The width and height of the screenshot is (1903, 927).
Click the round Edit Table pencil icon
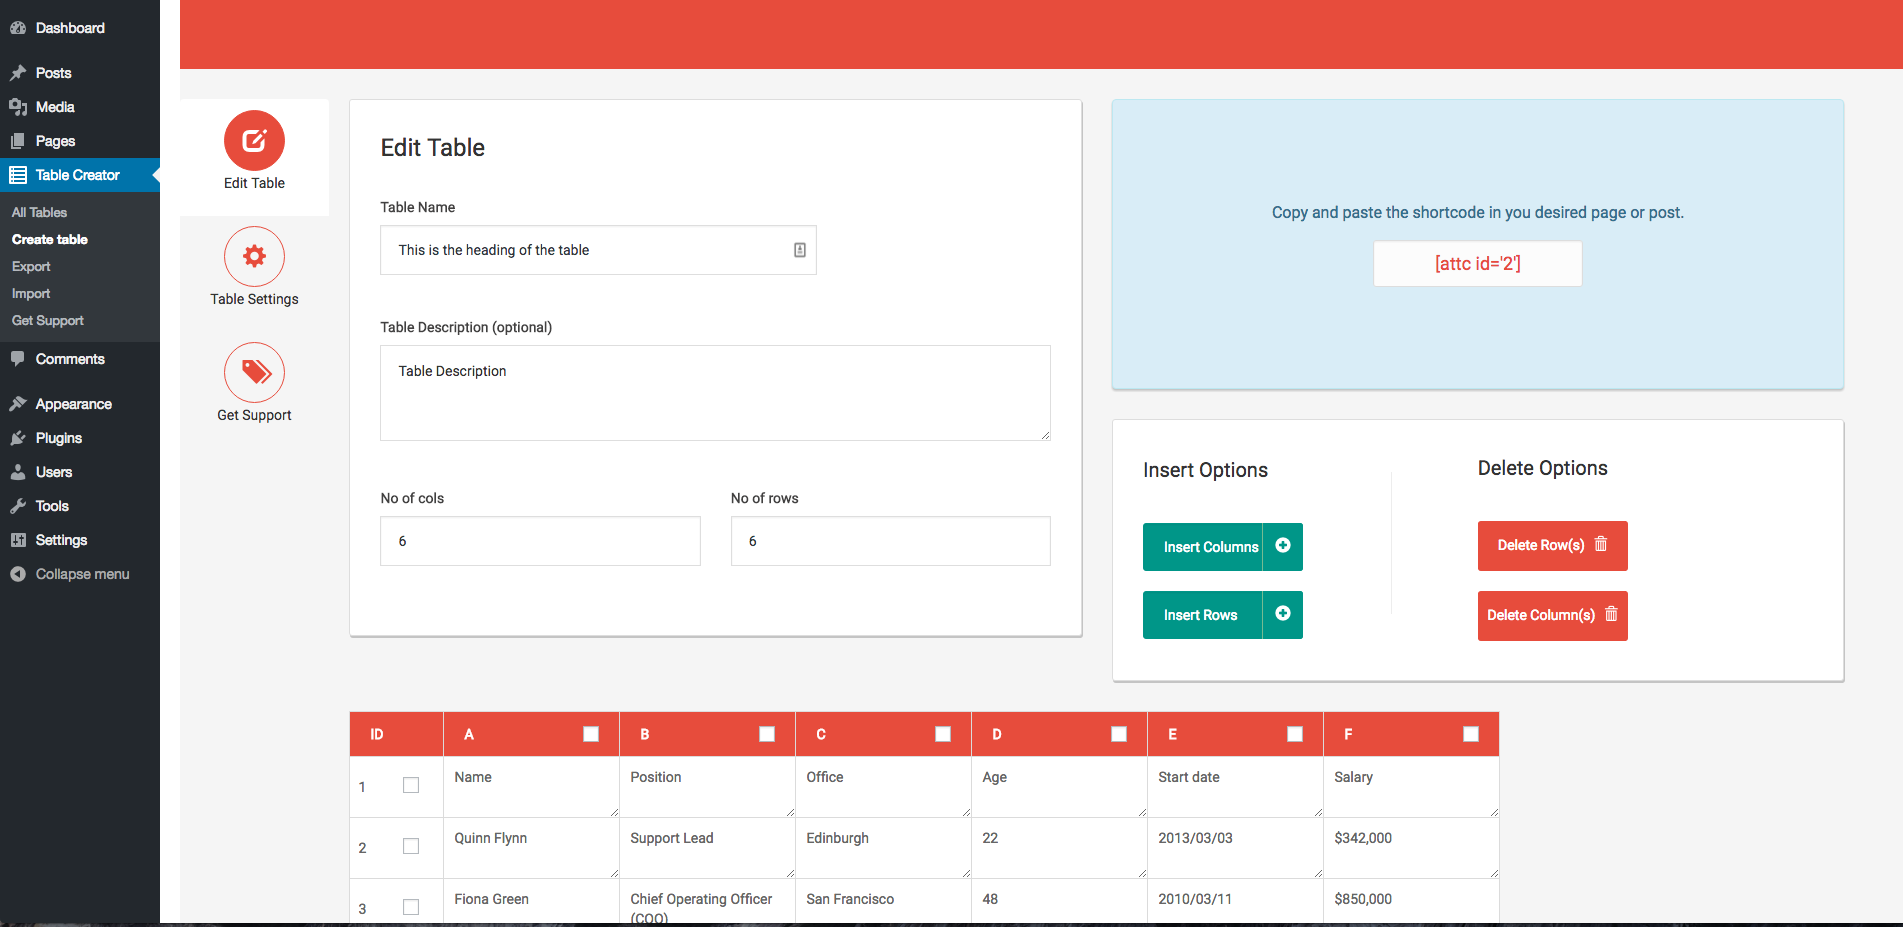point(254,140)
